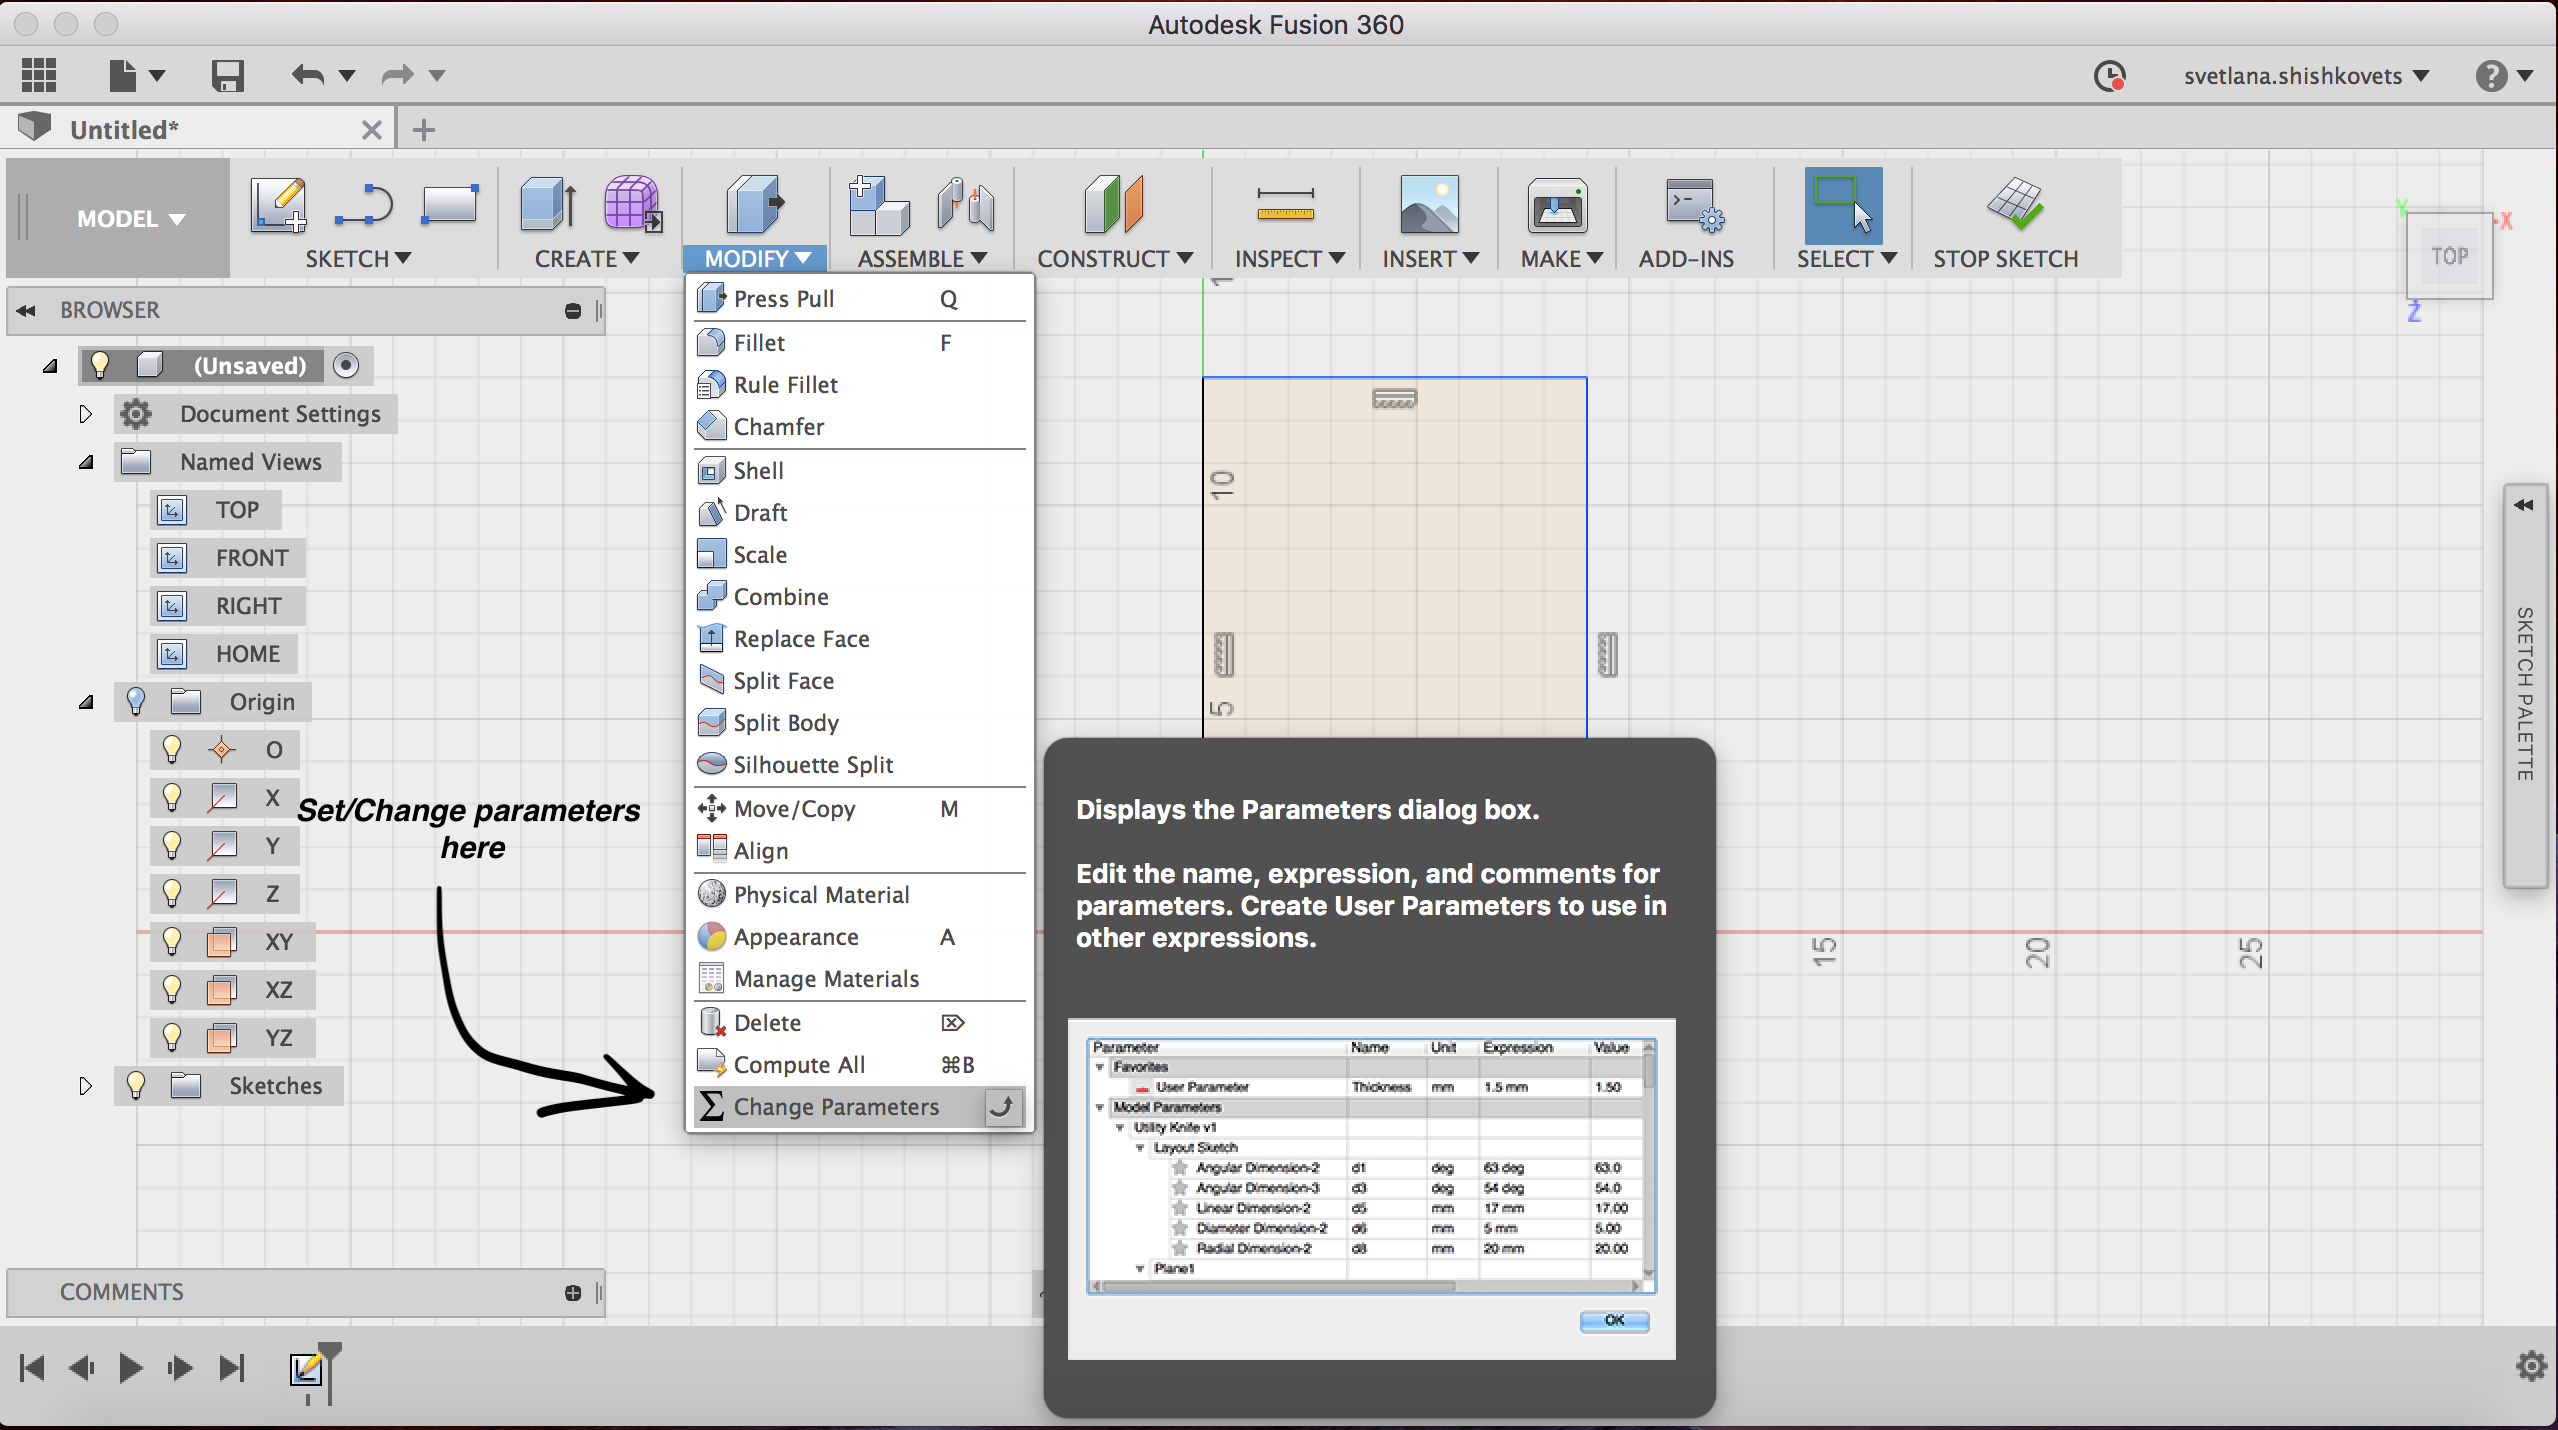
Task: Click the help question mark icon
Action: click(2491, 76)
